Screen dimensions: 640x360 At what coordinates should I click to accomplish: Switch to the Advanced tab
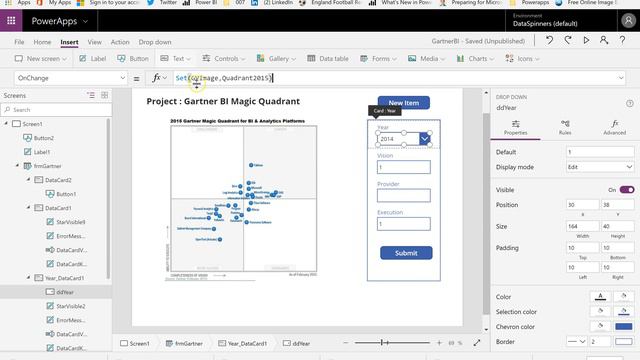(615, 127)
